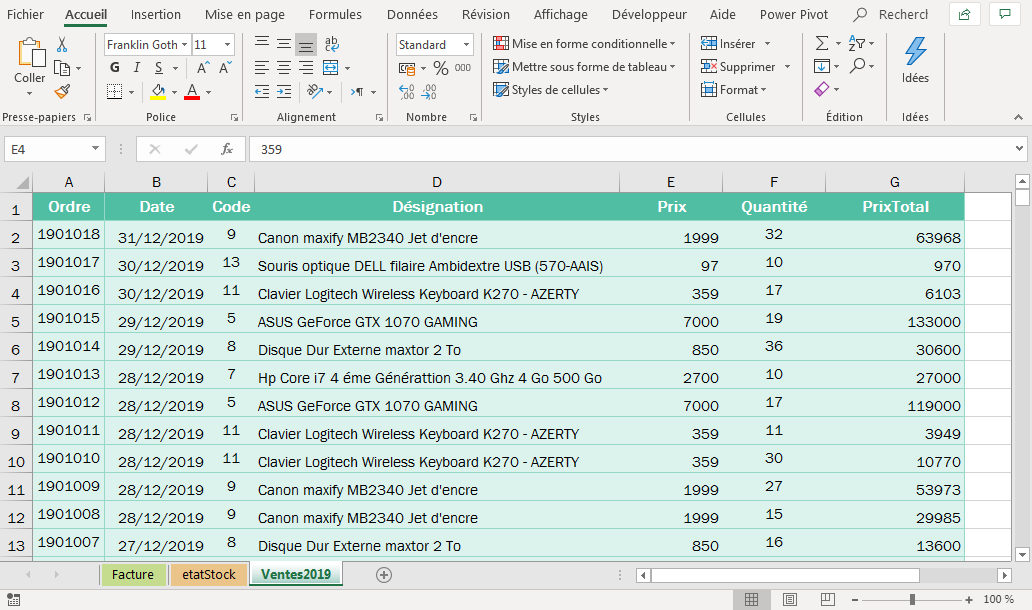Apply thousands separator 000 format
The height and width of the screenshot is (610, 1032).
[x=463, y=68]
